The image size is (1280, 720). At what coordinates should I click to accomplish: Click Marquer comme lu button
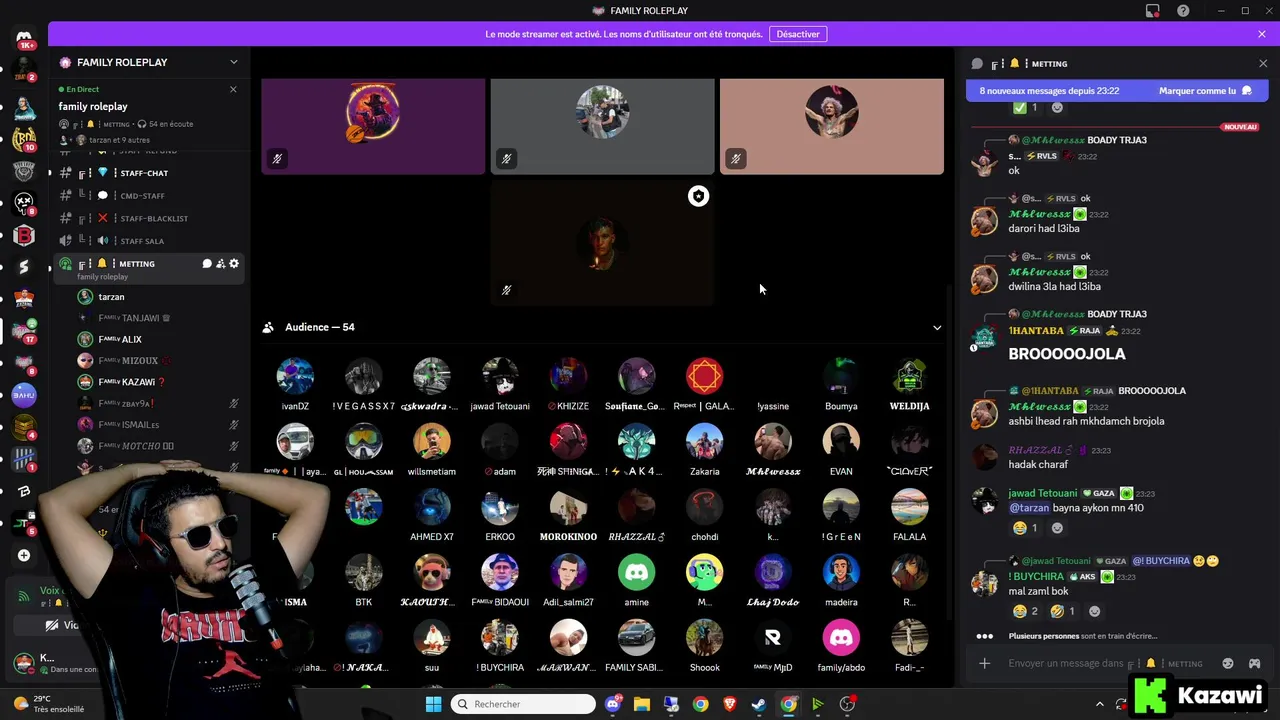point(1205,91)
